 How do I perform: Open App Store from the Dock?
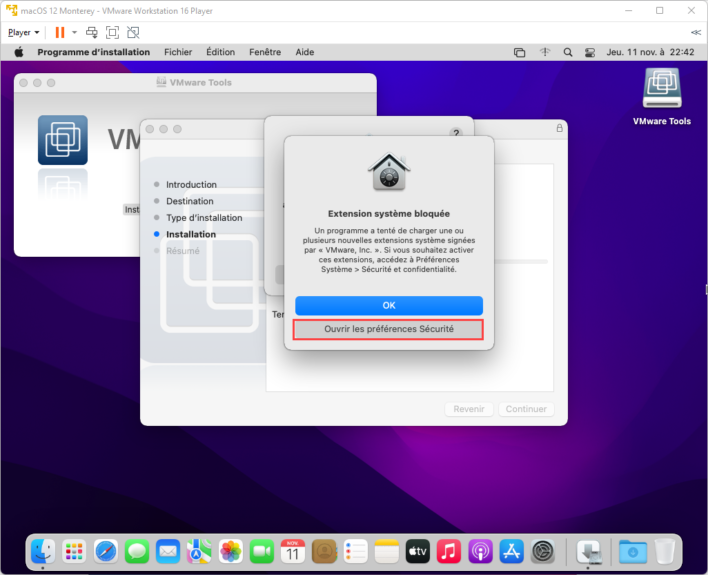(512, 552)
